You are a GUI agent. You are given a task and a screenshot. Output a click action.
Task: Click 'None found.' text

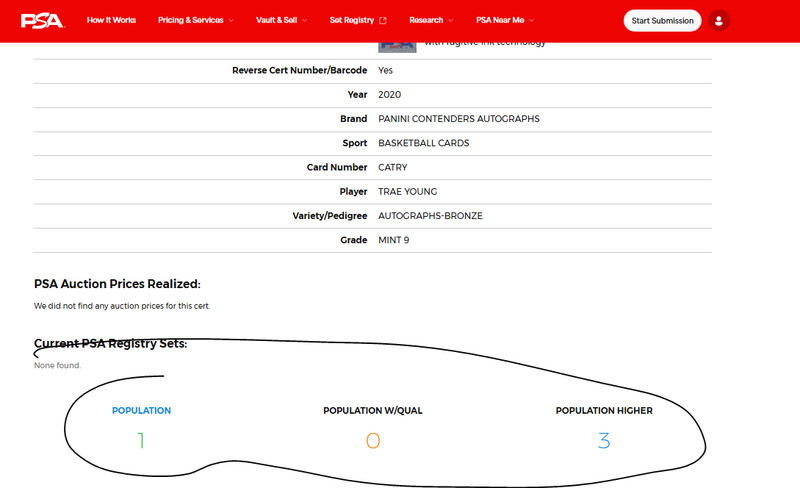pos(57,365)
